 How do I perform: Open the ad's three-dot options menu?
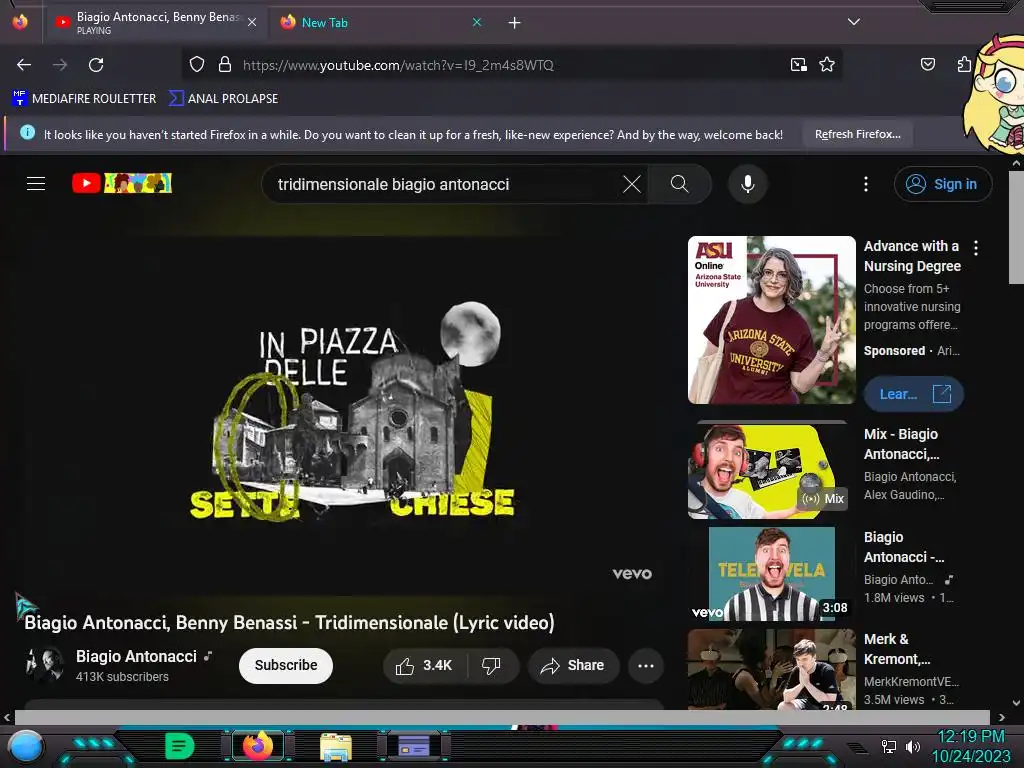click(976, 248)
